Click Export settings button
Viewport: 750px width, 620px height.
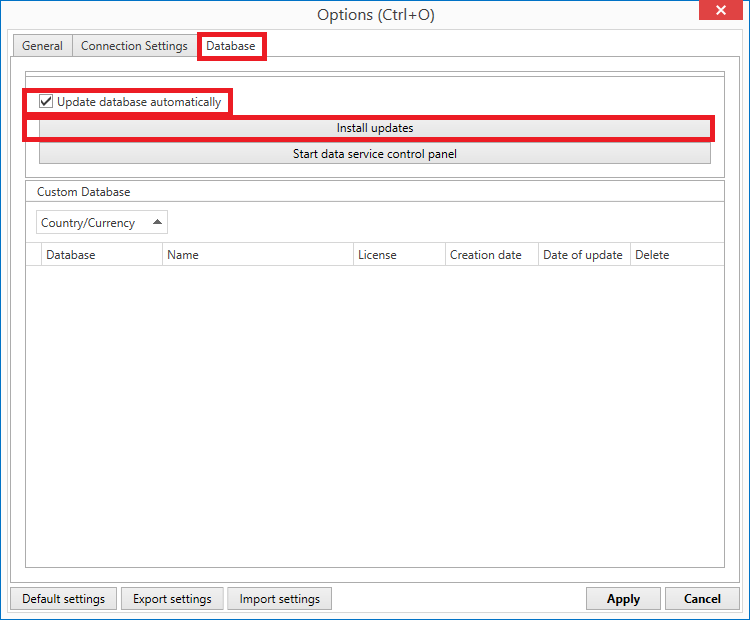[x=172, y=599]
